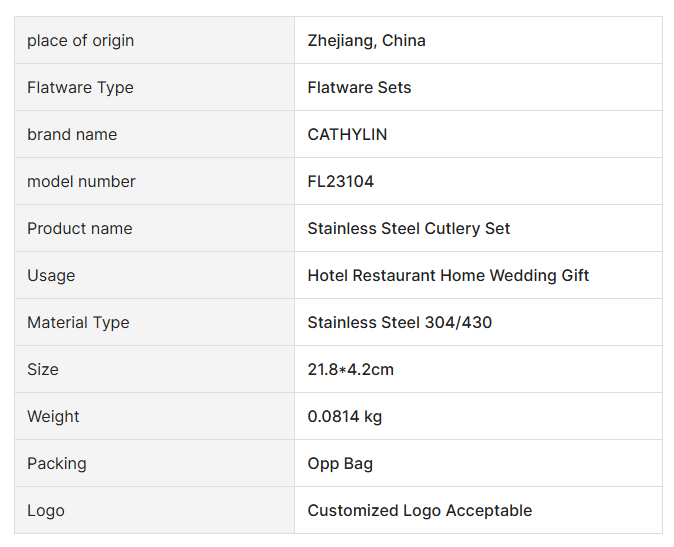Click the 'model number' label cell
674x547 pixels.
[x=81, y=182]
